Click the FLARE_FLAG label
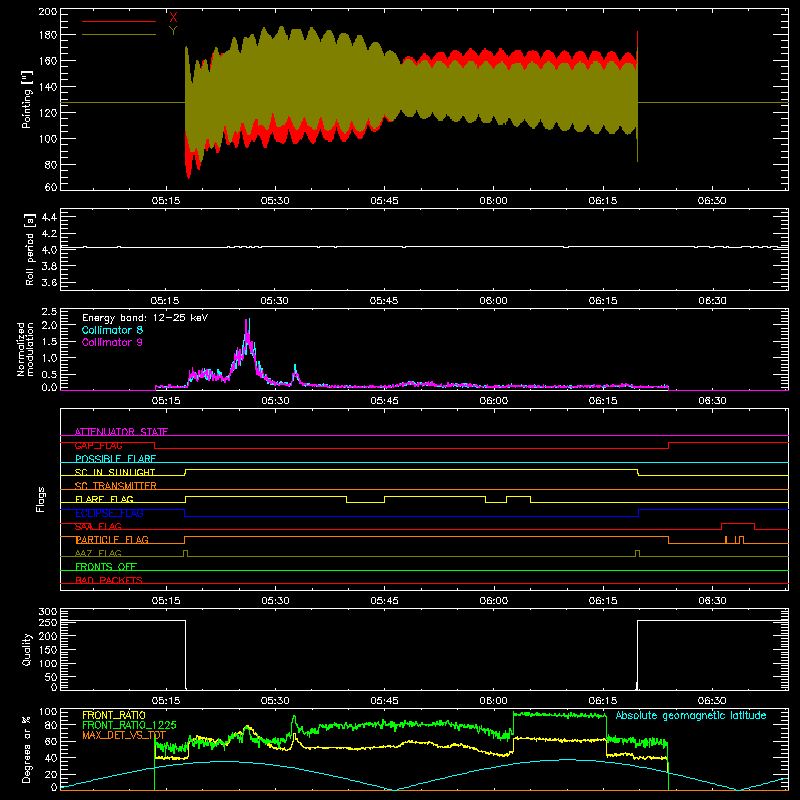 click(104, 499)
